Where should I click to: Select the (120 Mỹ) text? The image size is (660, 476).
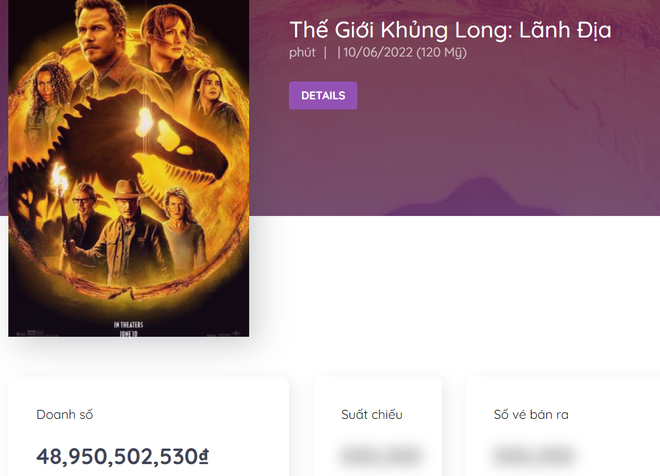click(442, 53)
